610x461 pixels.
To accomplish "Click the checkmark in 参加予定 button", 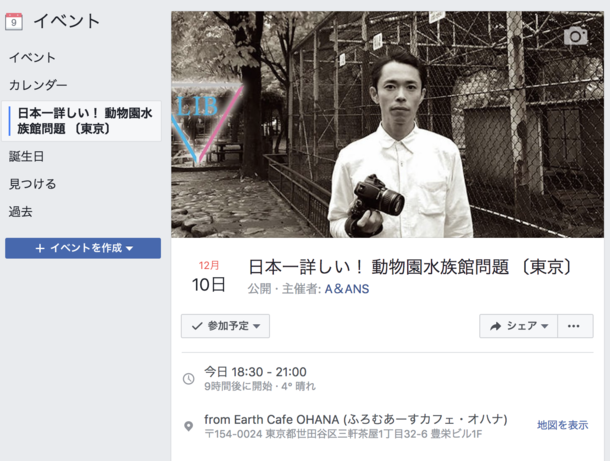I will click(197, 326).
